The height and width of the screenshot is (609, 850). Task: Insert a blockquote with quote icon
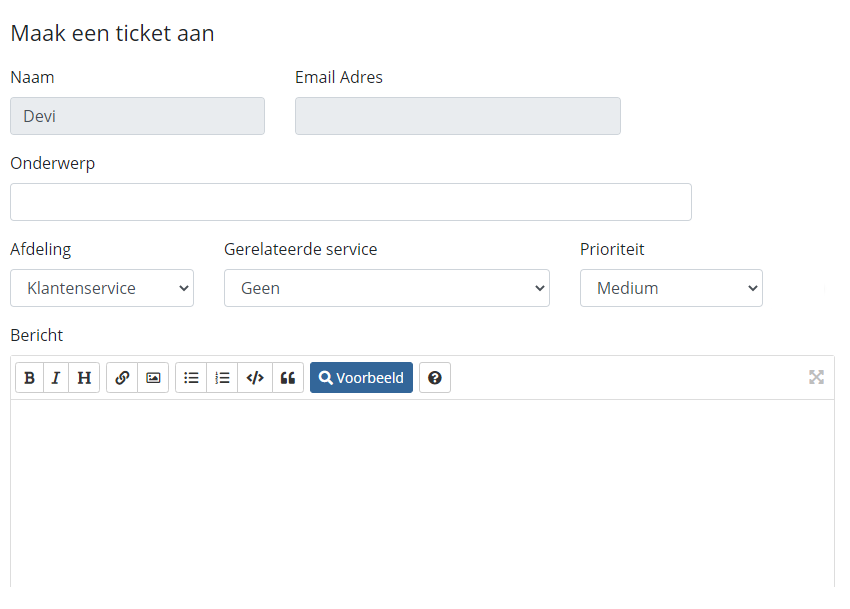pyautogui.click(x=288, y=377)
